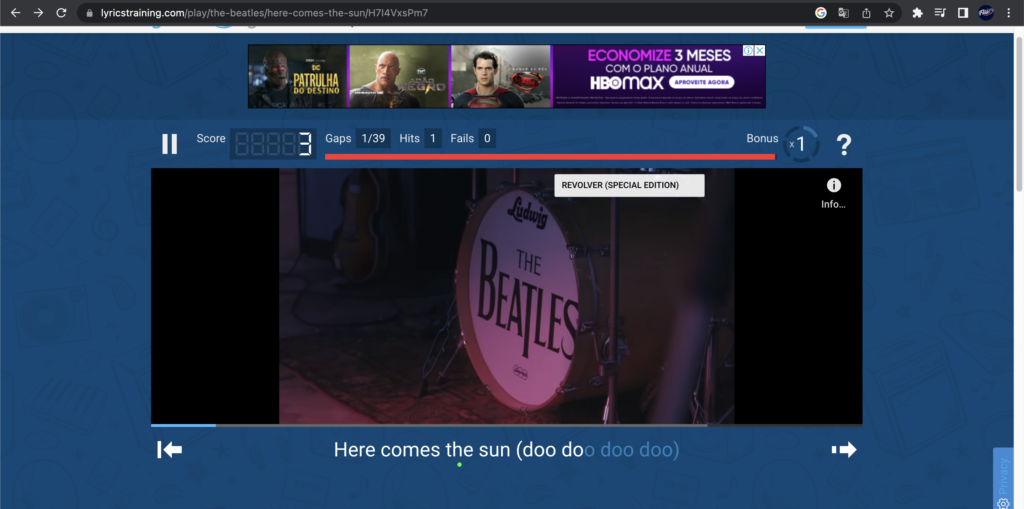This screenshot has height=509, width=1024.
Task: Share this page icon
Action: (x=867, y=12)
